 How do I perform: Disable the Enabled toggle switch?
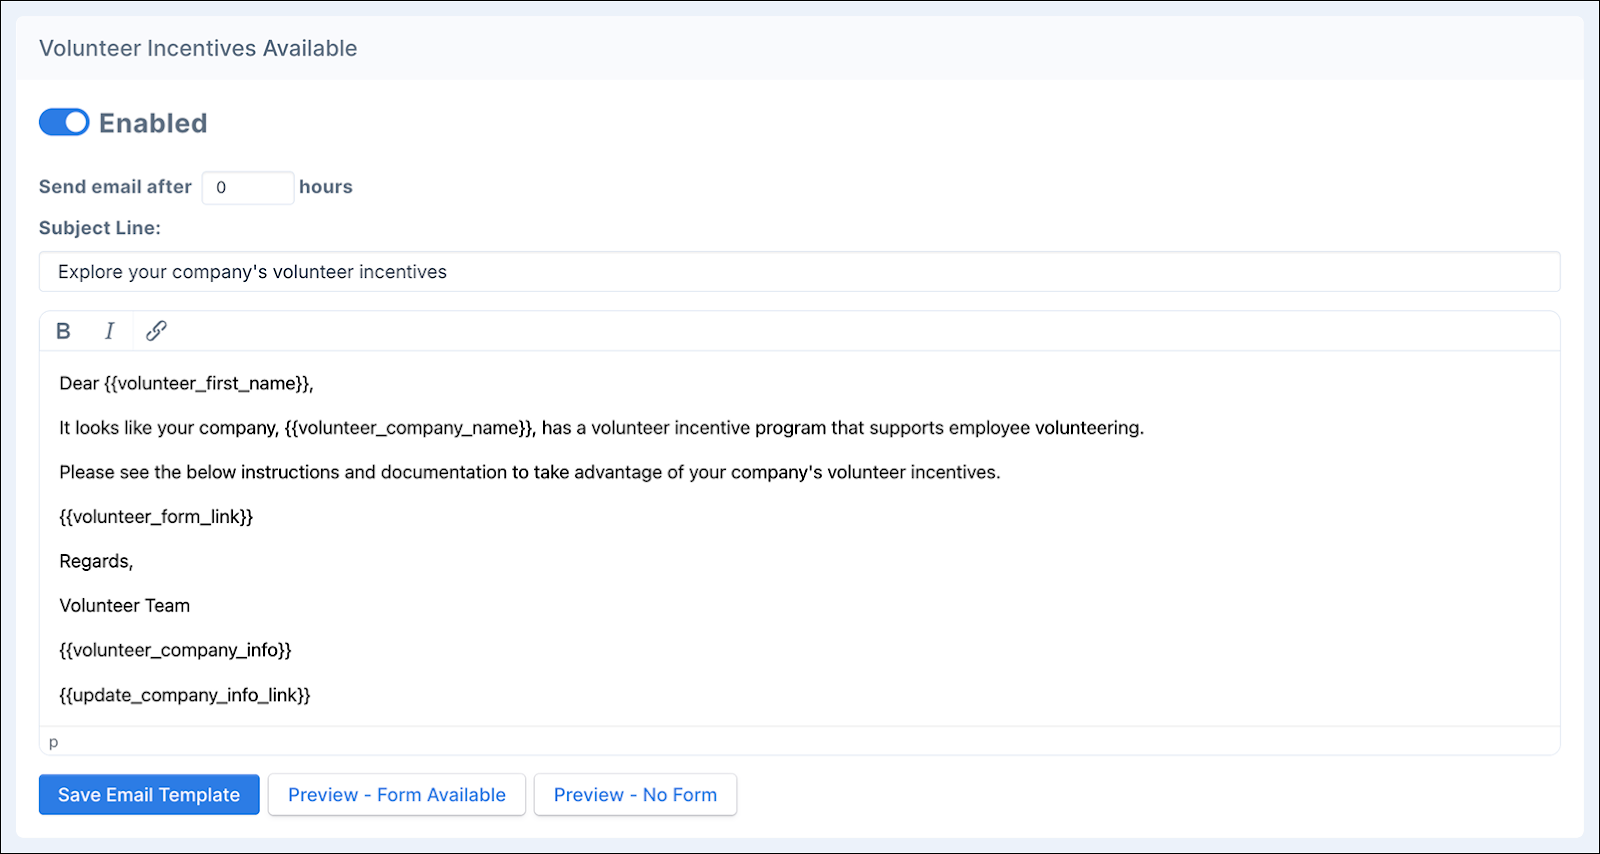[x=64, y=122]
